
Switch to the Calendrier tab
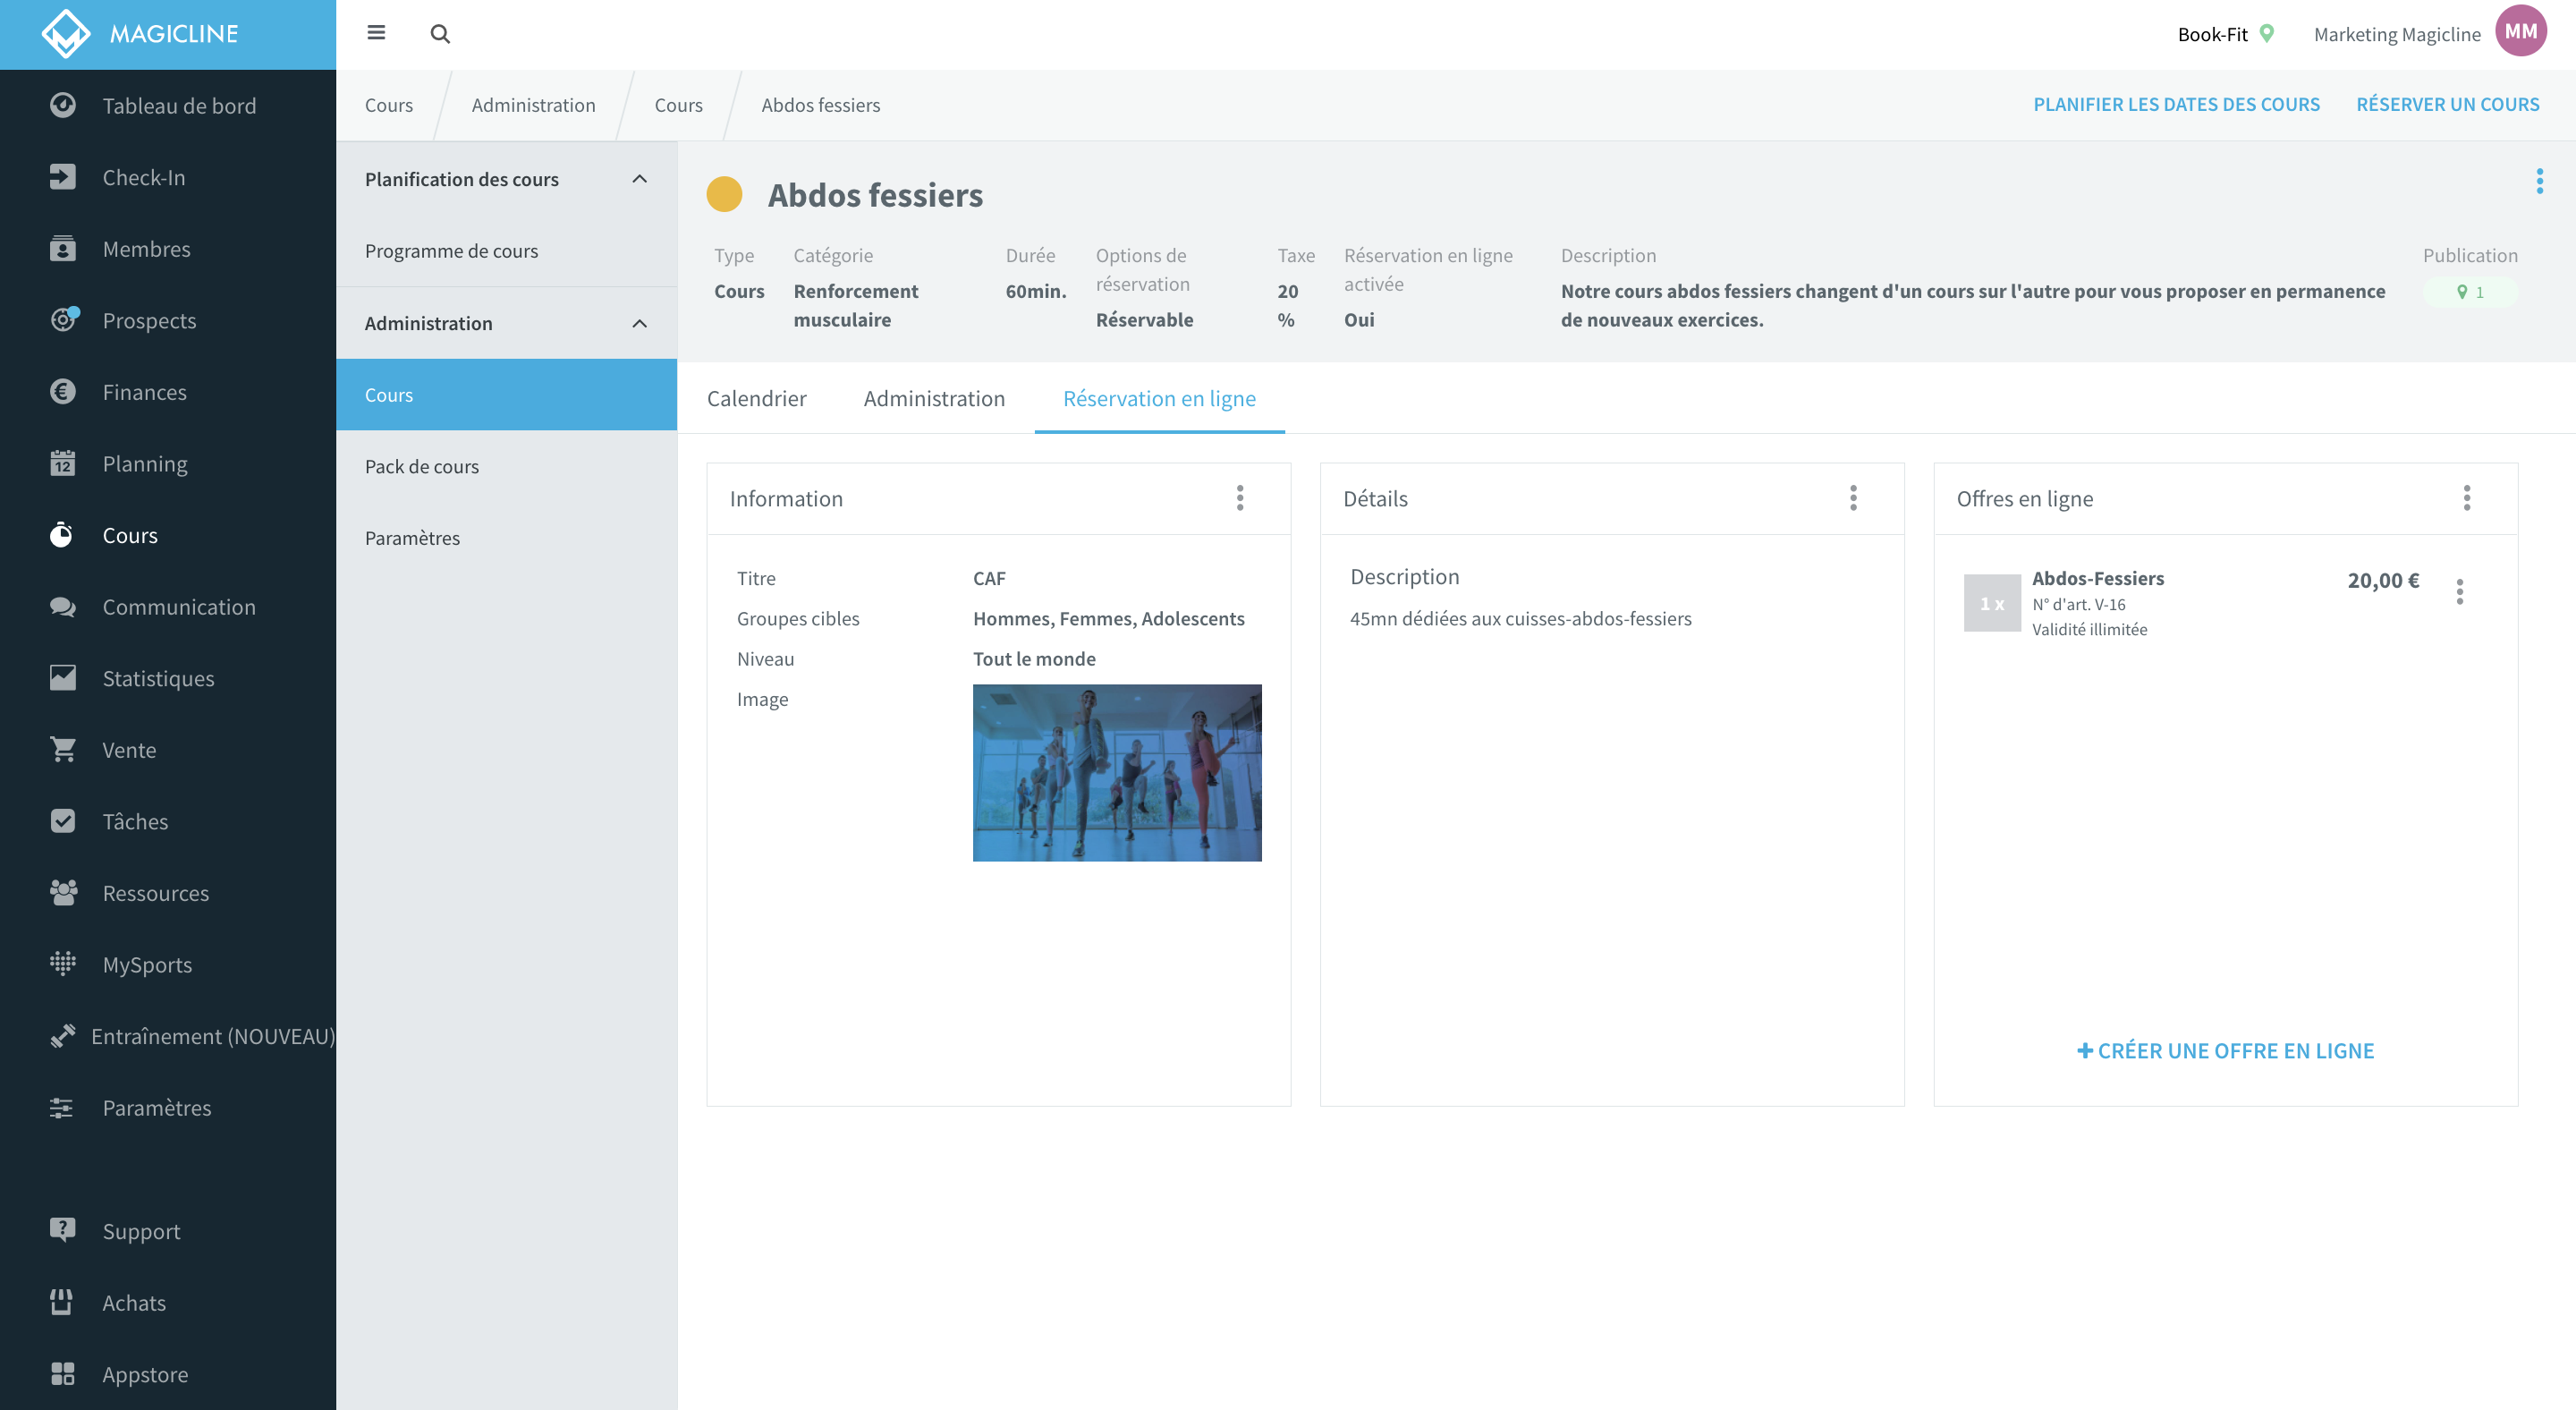coord(756,398)
